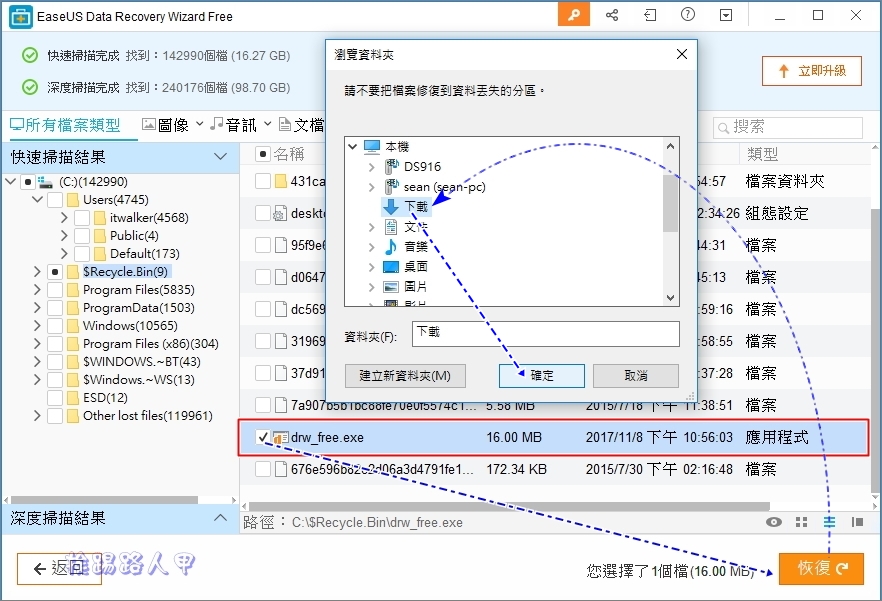882x601 pixels.
Task: Select the 所有檔案類型 tab
Action: [65, 125]
